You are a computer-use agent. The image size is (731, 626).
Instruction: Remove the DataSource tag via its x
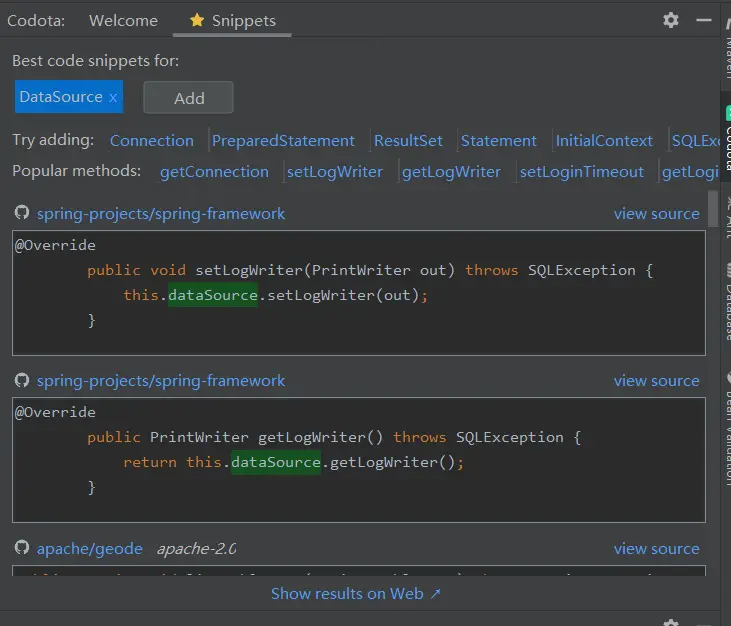tap(113, 97)
